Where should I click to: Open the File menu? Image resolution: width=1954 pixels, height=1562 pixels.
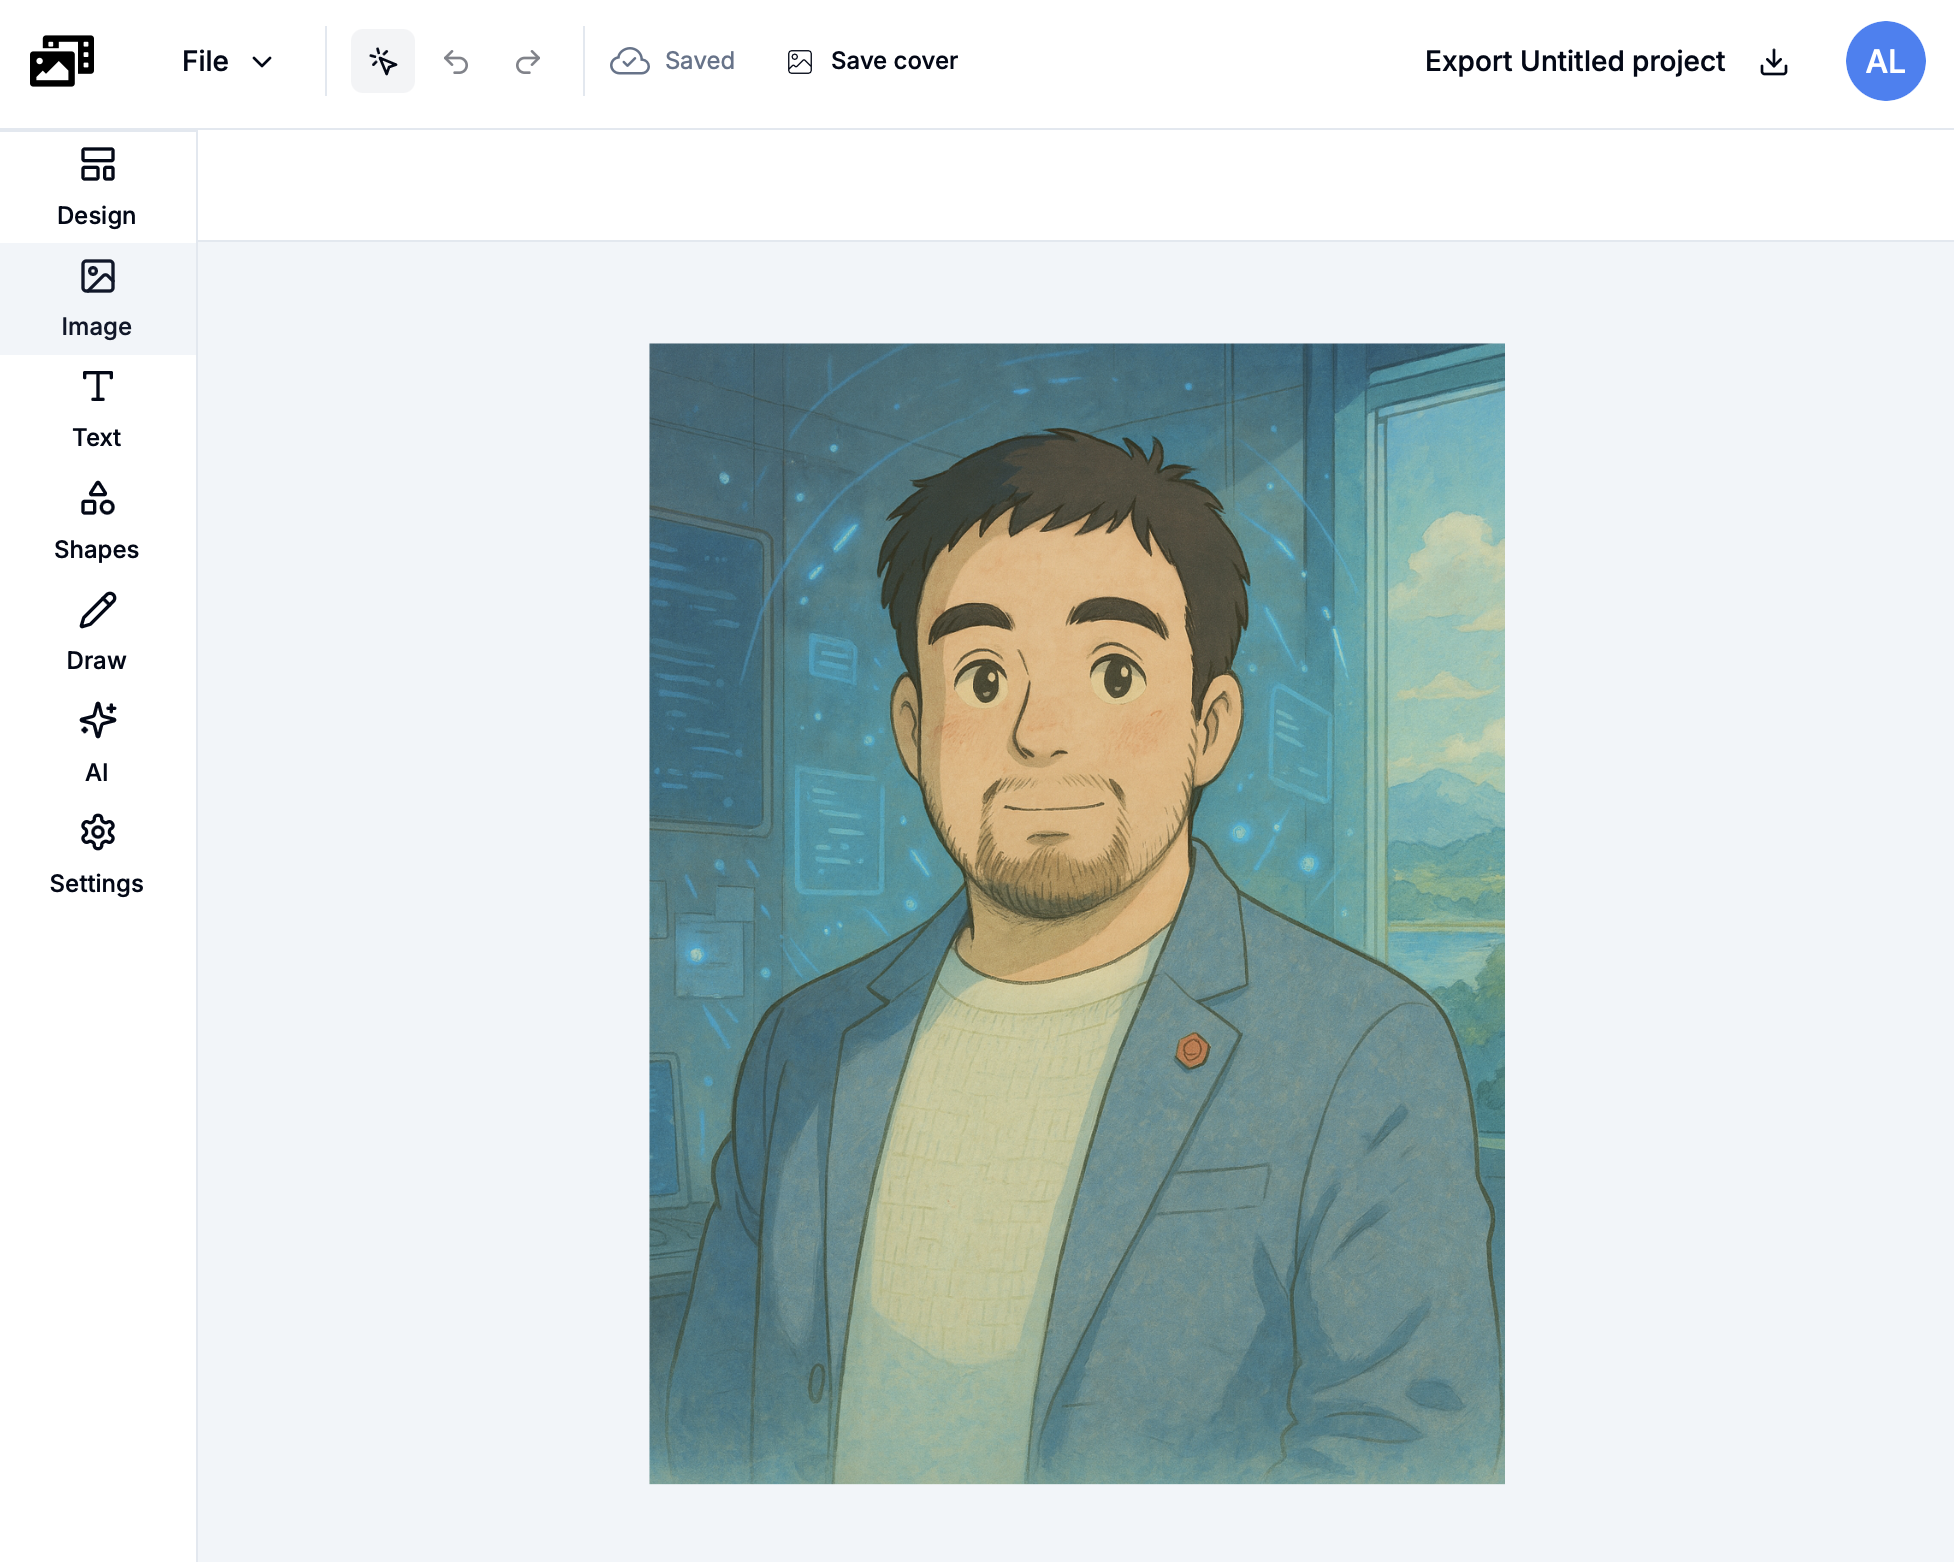[205, 61]
